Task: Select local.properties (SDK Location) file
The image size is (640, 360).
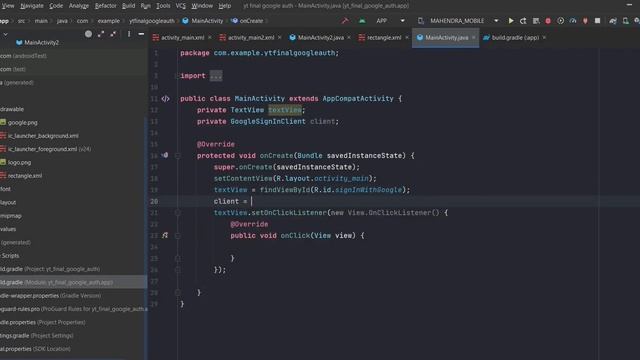Action: (35, 349)
